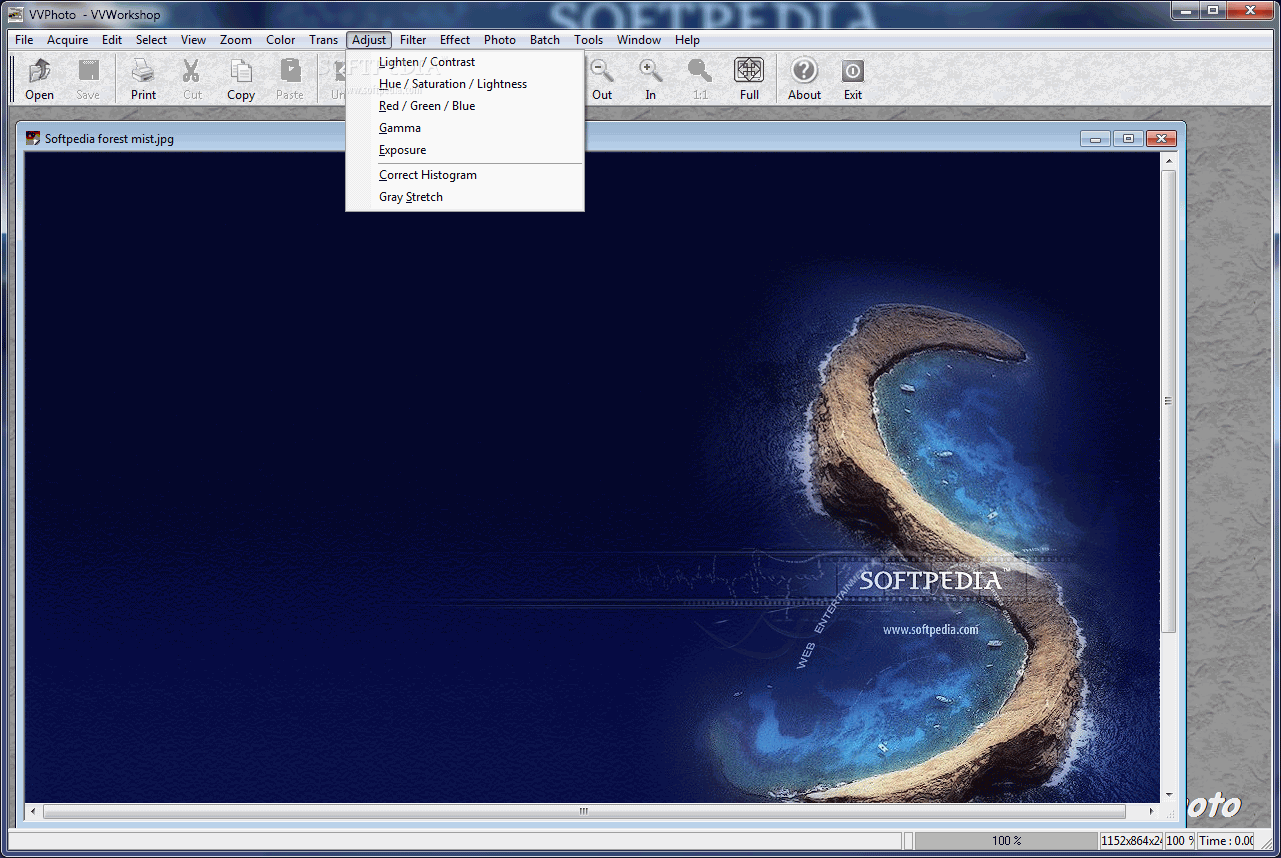Viewport: 1281px width, 858px height.
Task: Click the vertical scrollbar thumb of image
Action: [x=1168, y=401]
